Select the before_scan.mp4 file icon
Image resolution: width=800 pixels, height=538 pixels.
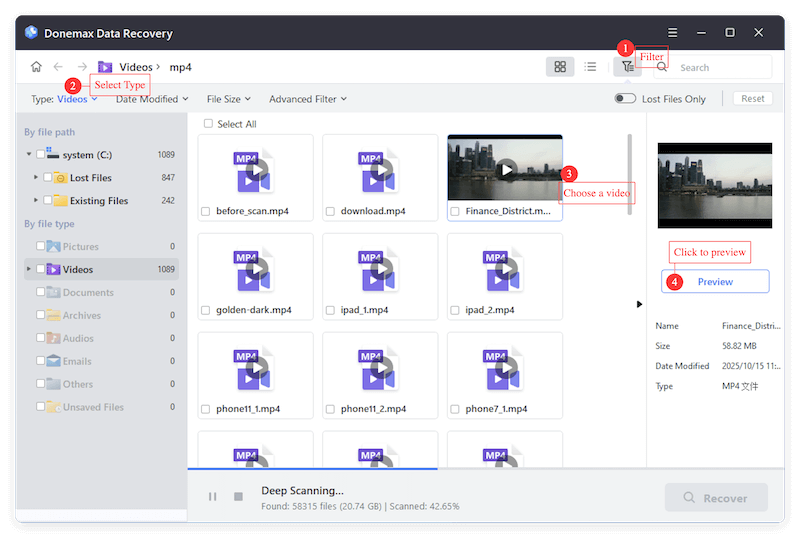tap(254, 172)
